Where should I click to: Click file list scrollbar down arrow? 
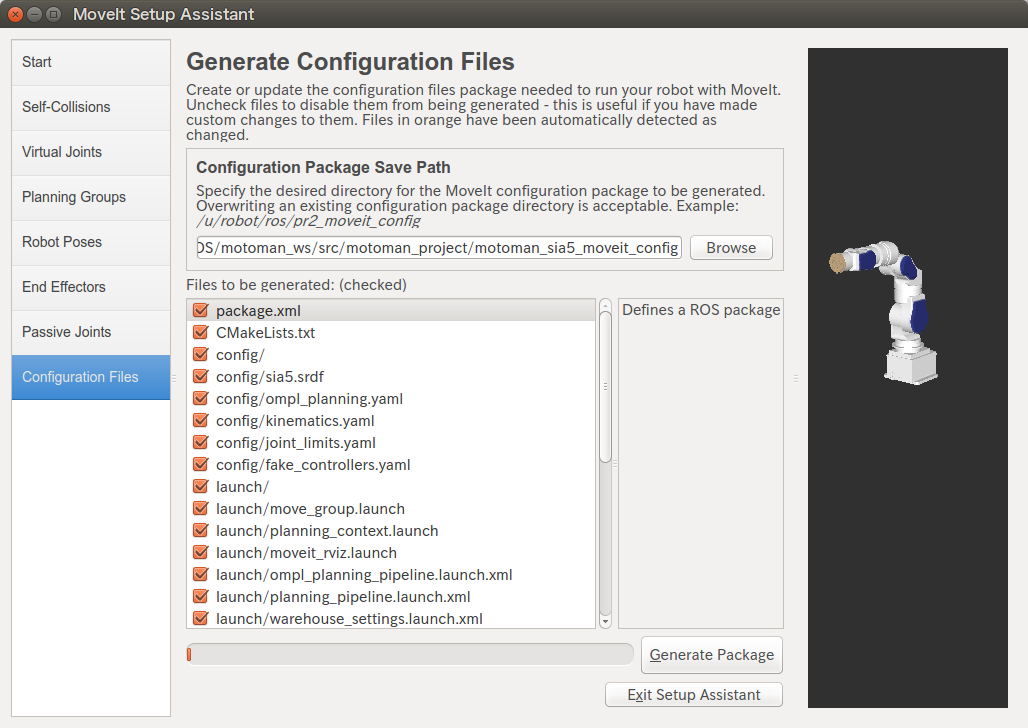605,622
